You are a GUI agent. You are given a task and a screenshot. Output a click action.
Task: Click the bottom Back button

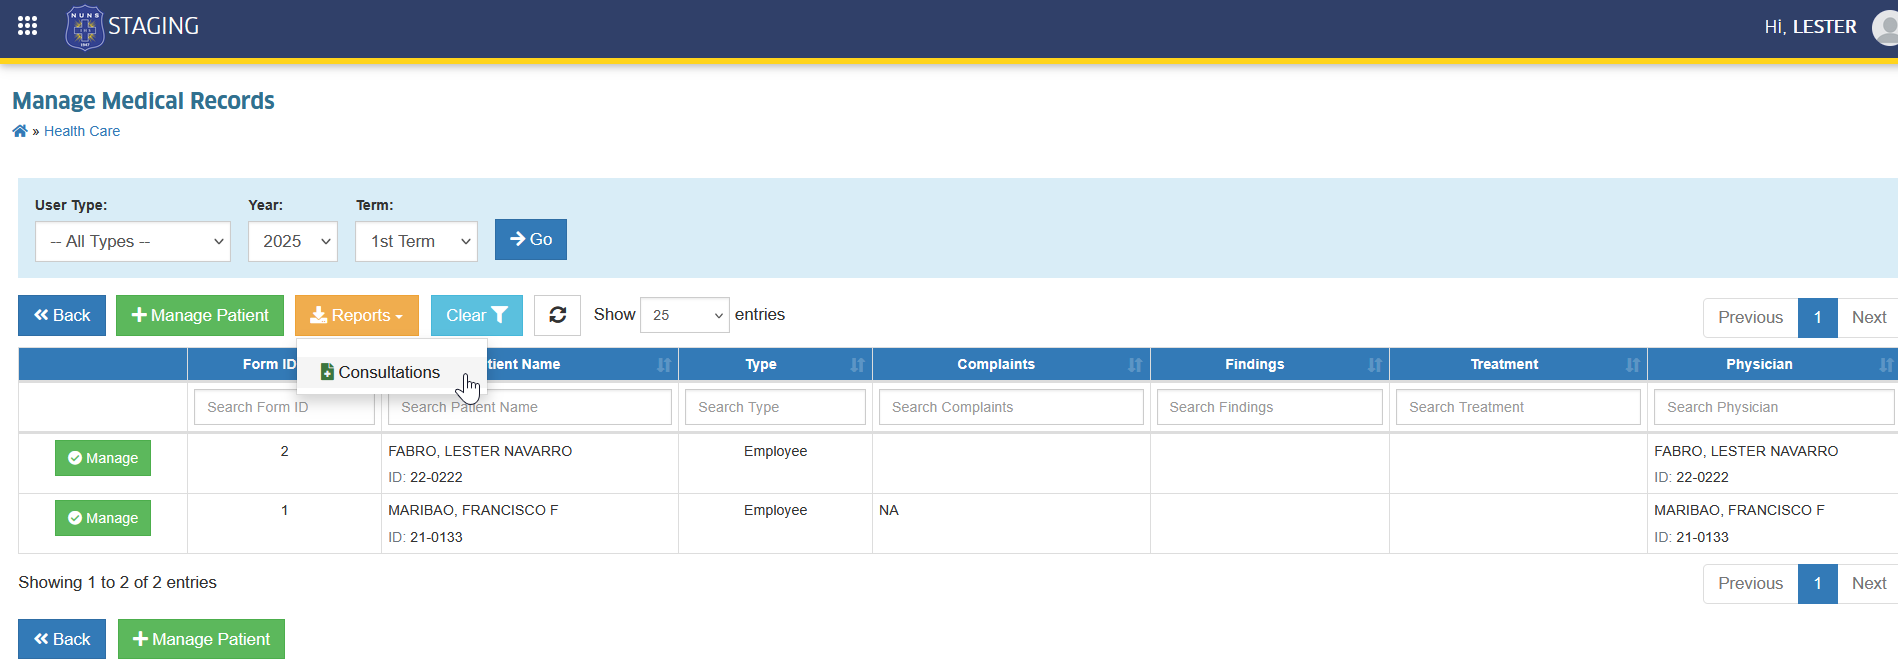(62, 639)
